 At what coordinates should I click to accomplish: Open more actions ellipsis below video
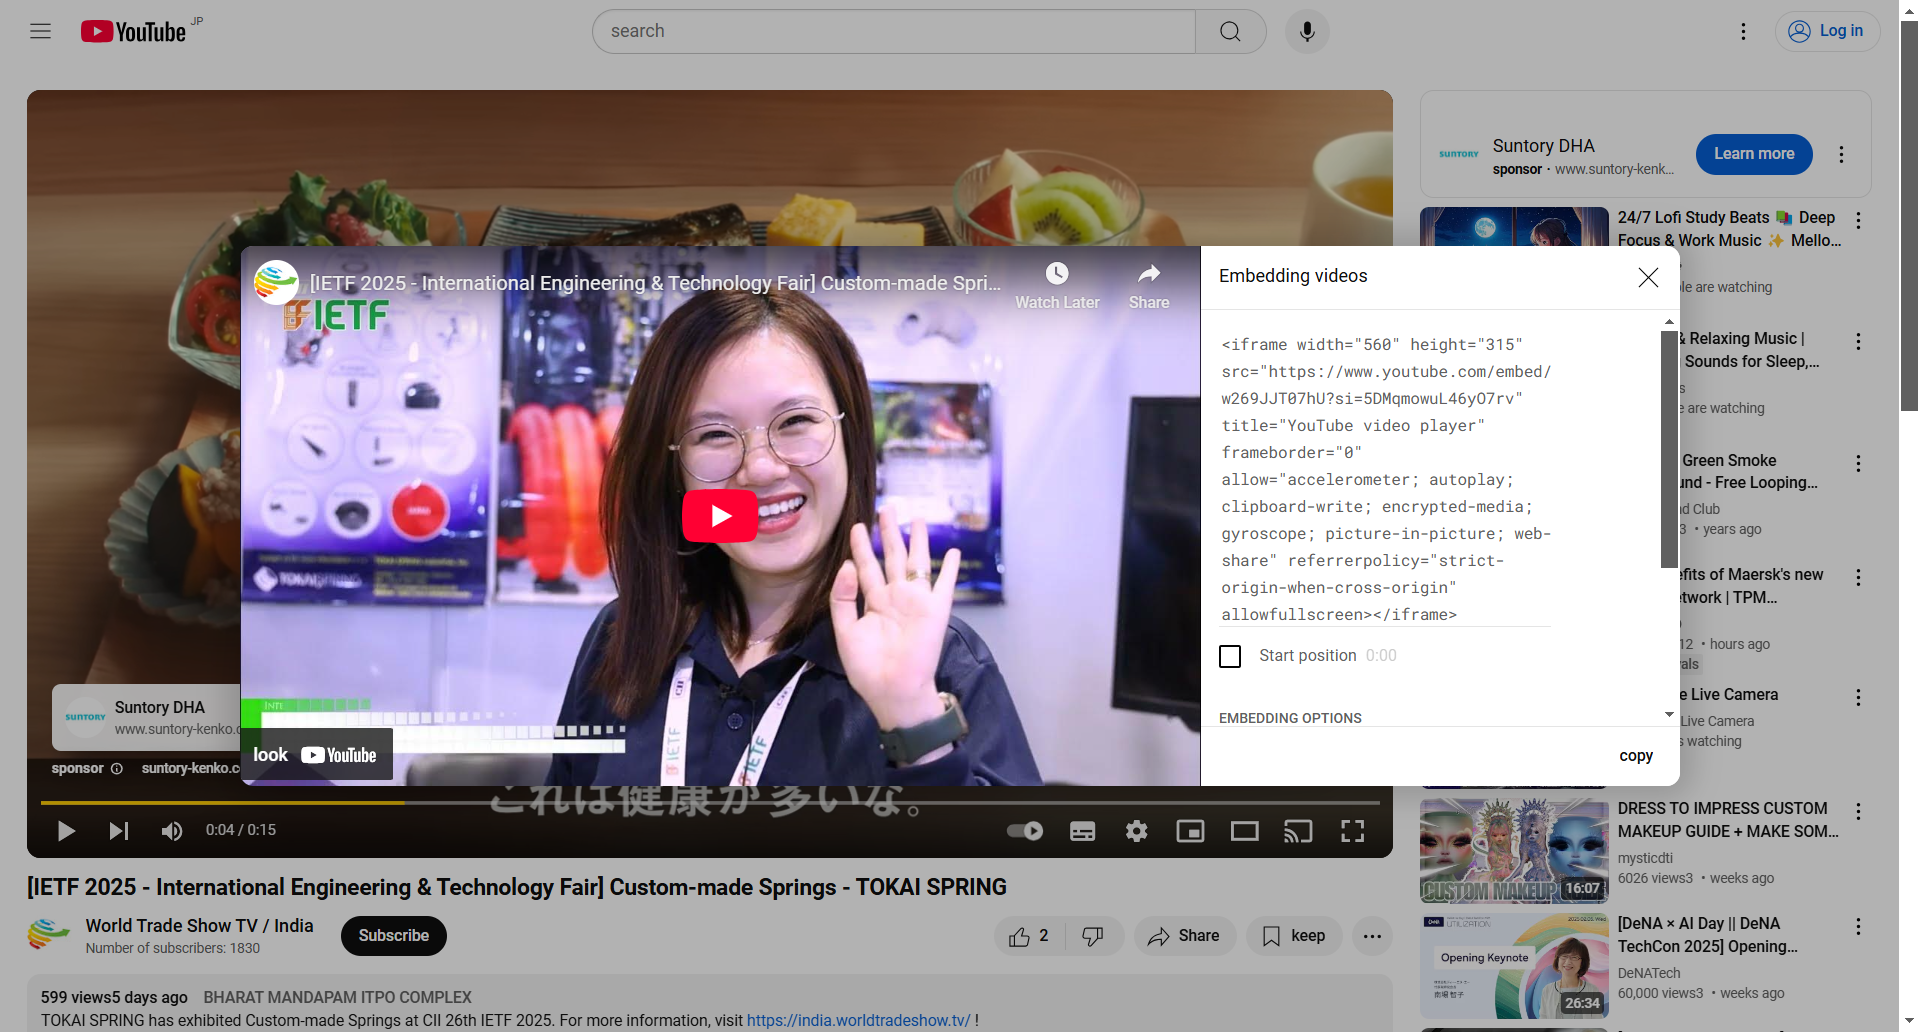click(1372, 936)
